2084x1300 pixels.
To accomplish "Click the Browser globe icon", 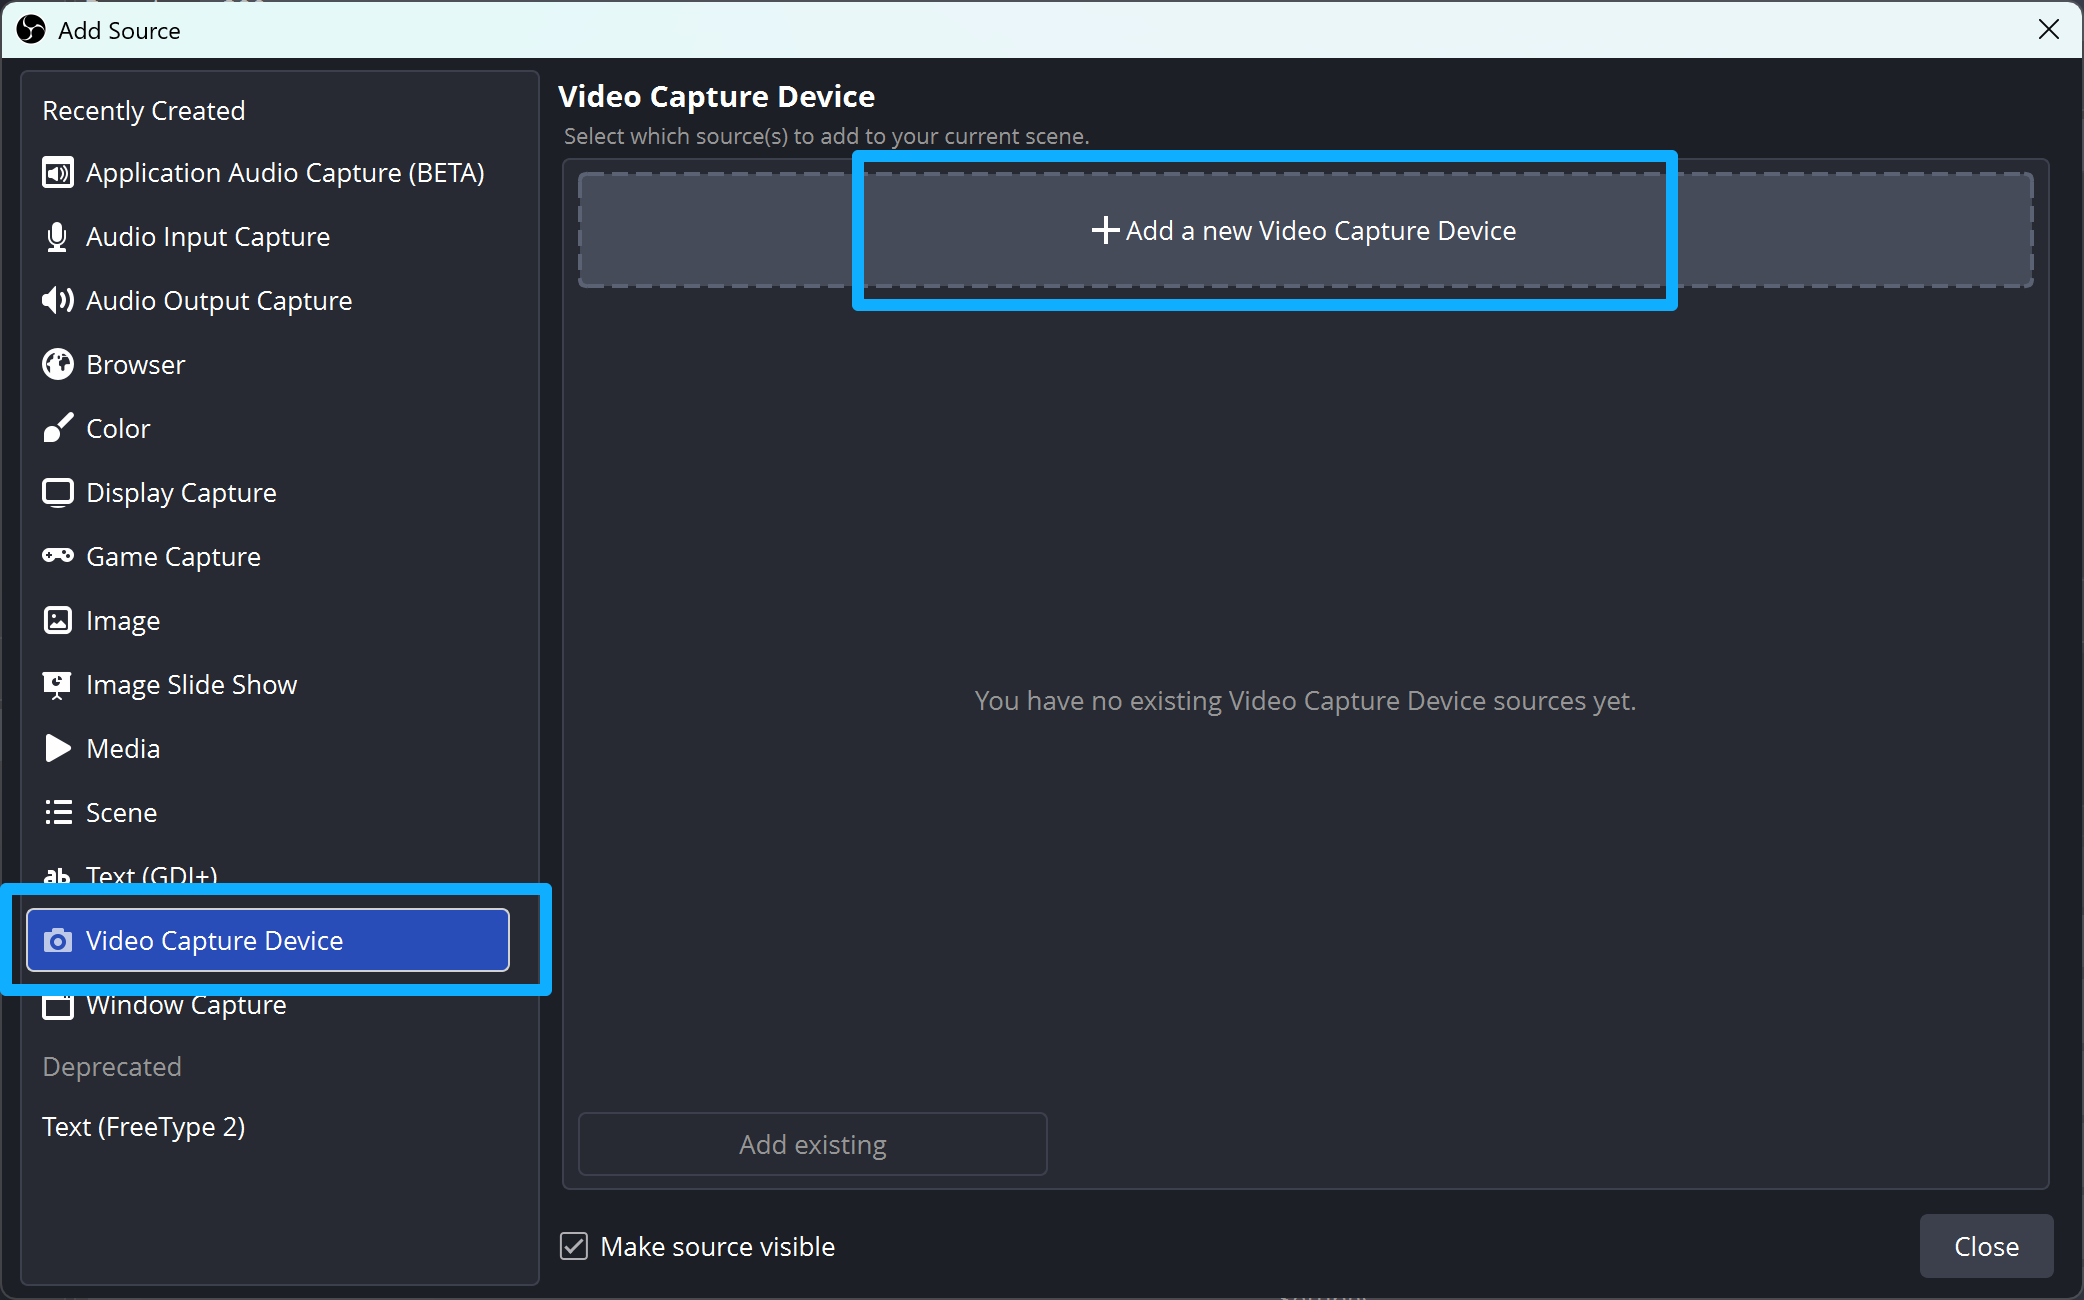I will [x=58, y=365].
